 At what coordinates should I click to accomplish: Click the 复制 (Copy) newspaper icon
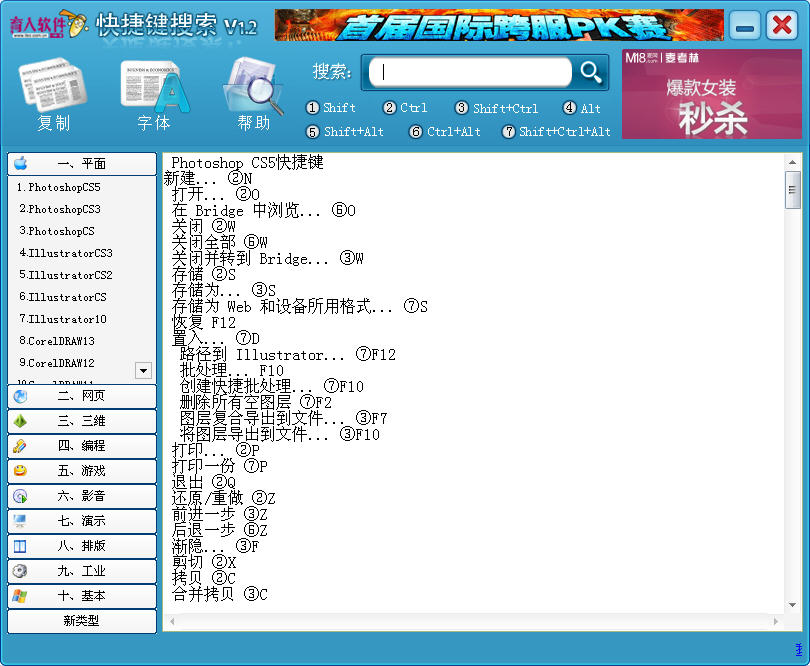[x=53, y=94]
